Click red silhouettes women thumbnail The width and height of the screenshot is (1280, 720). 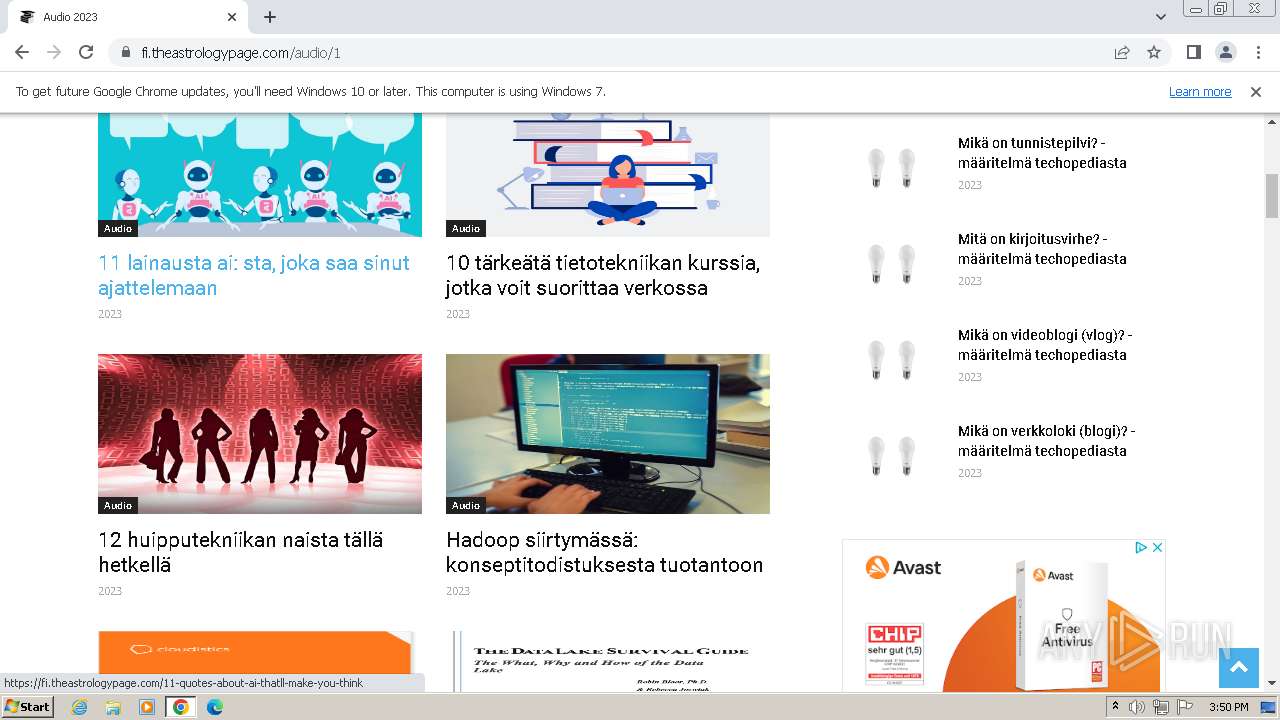(260, 434)
